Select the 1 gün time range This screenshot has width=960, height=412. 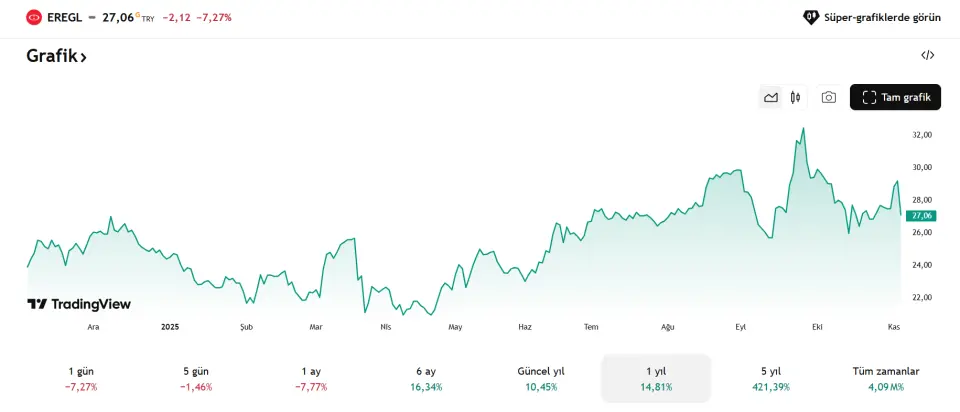pos(81,378)
